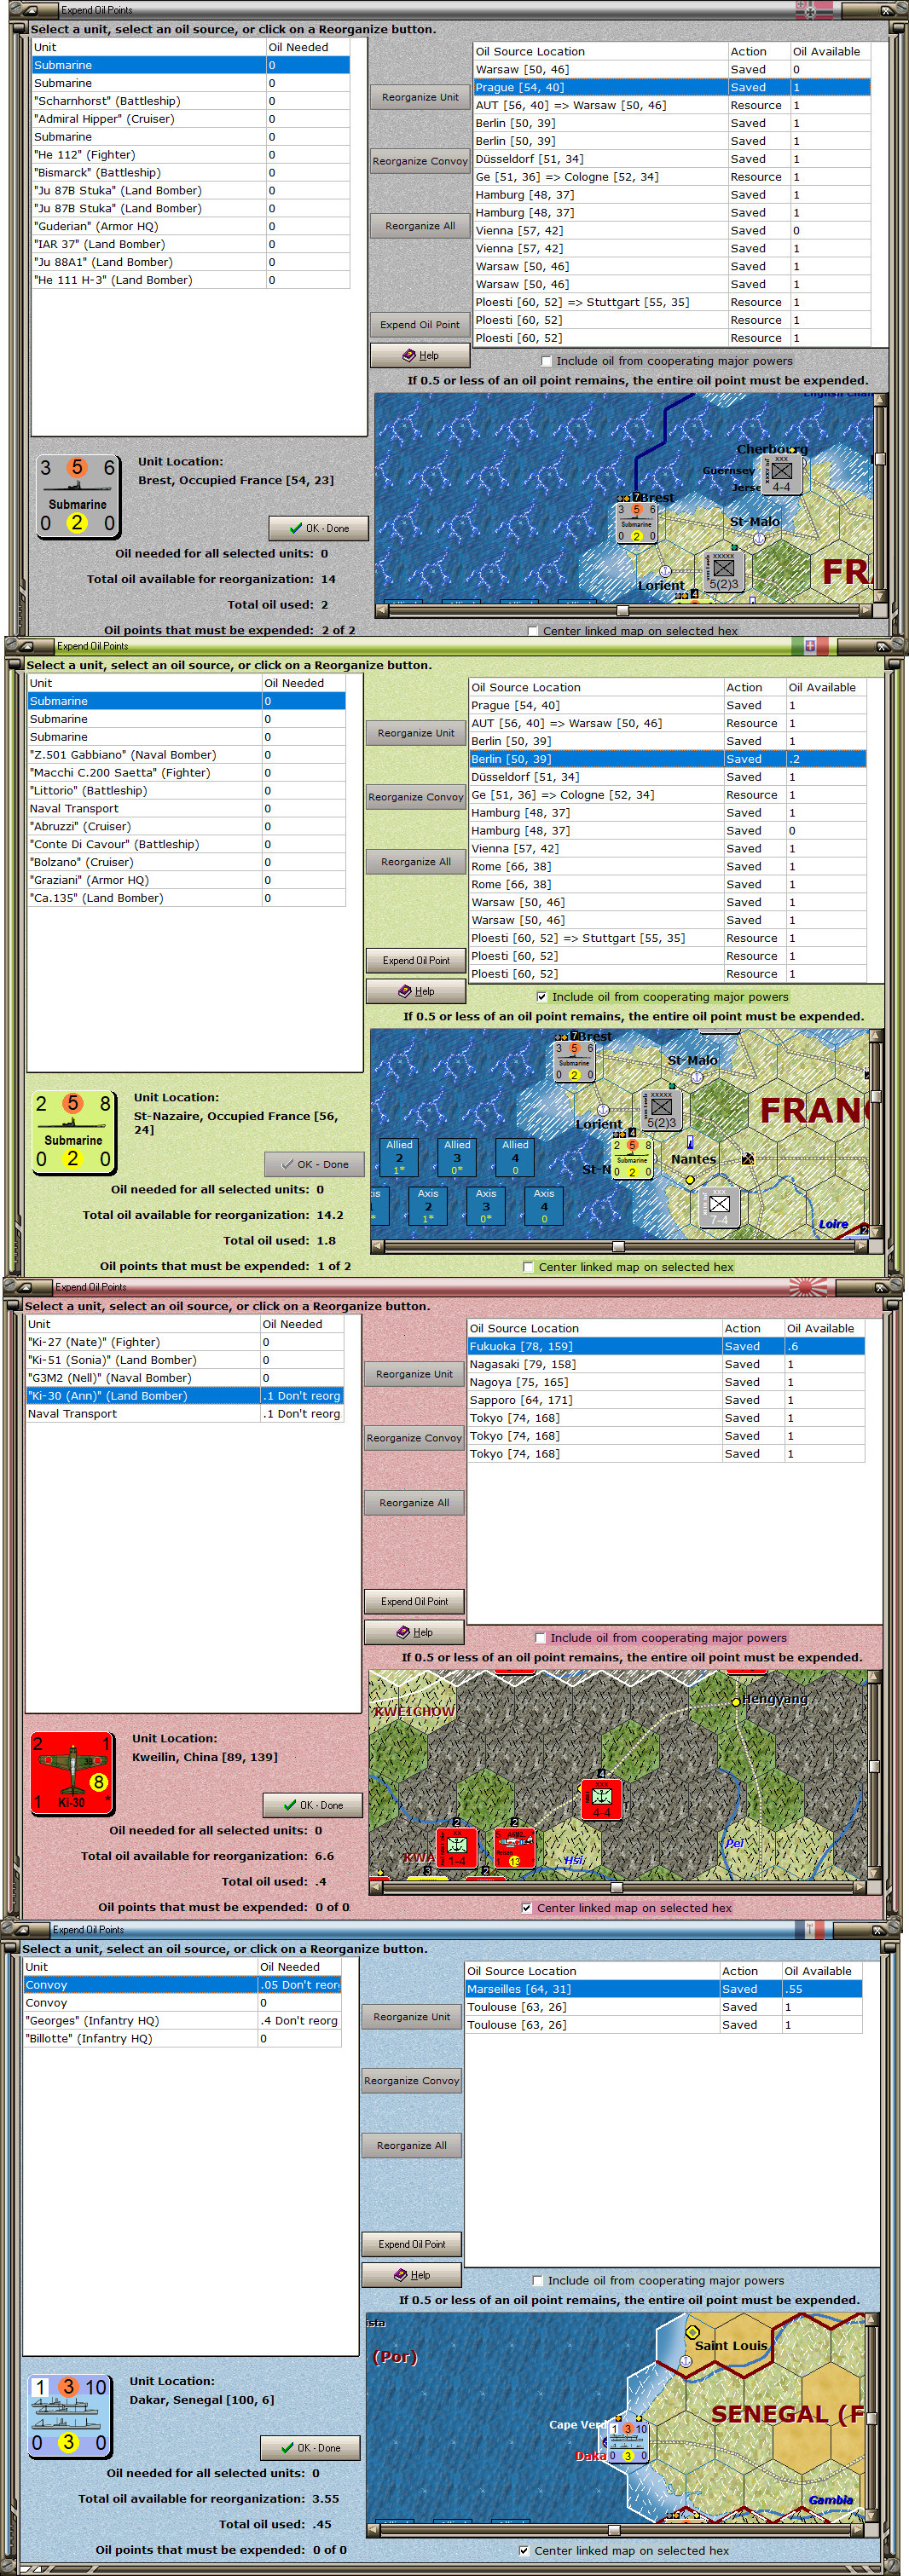The width and height of the screenshot is (909, 2576).
Task: Click the red Ki-30 aircraft counter beside Kweilin location
Action: point(72,1774)
